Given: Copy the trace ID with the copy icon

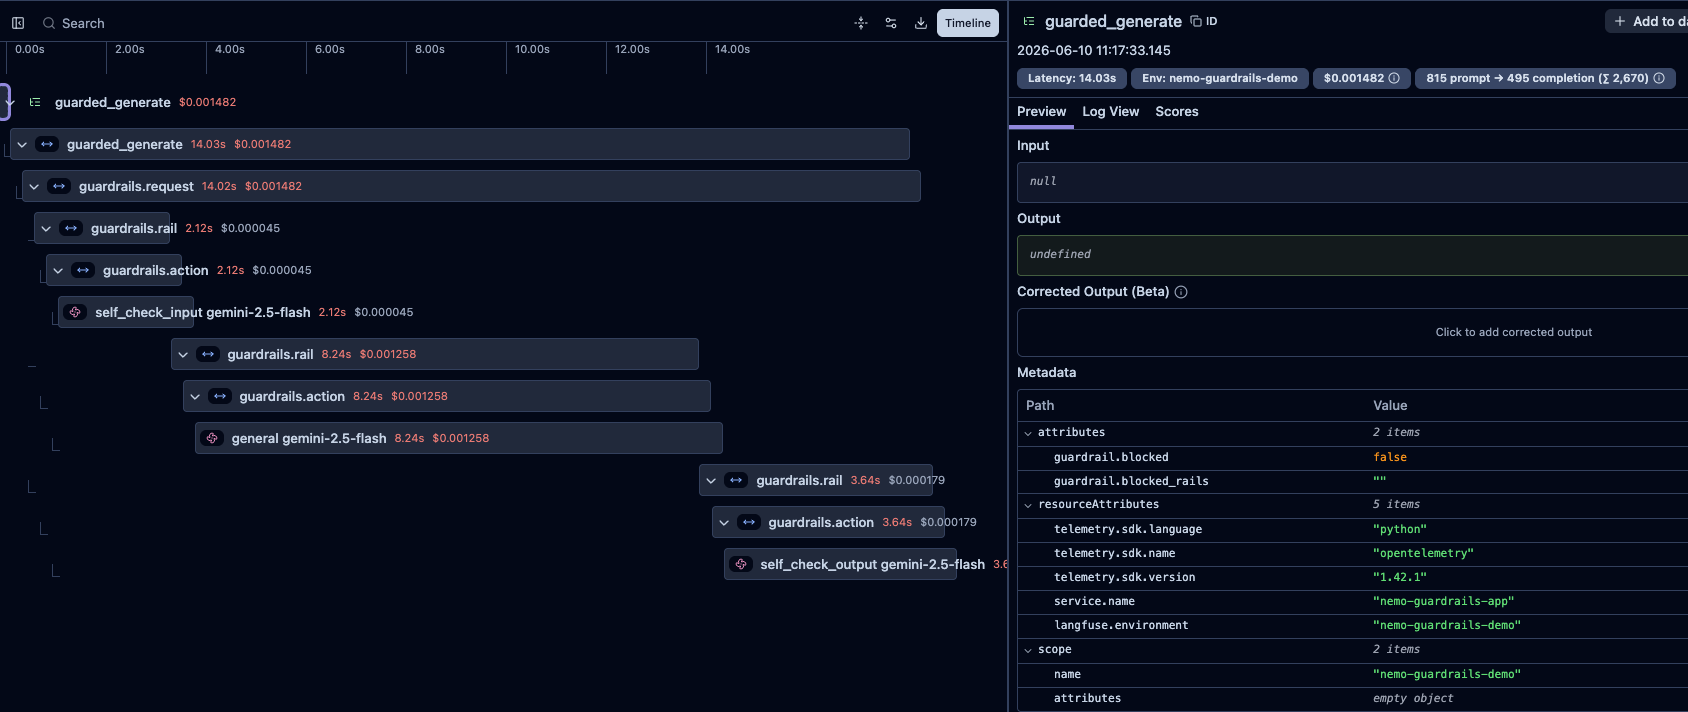Looking at the screenshot, I should tap(1196, 21).
